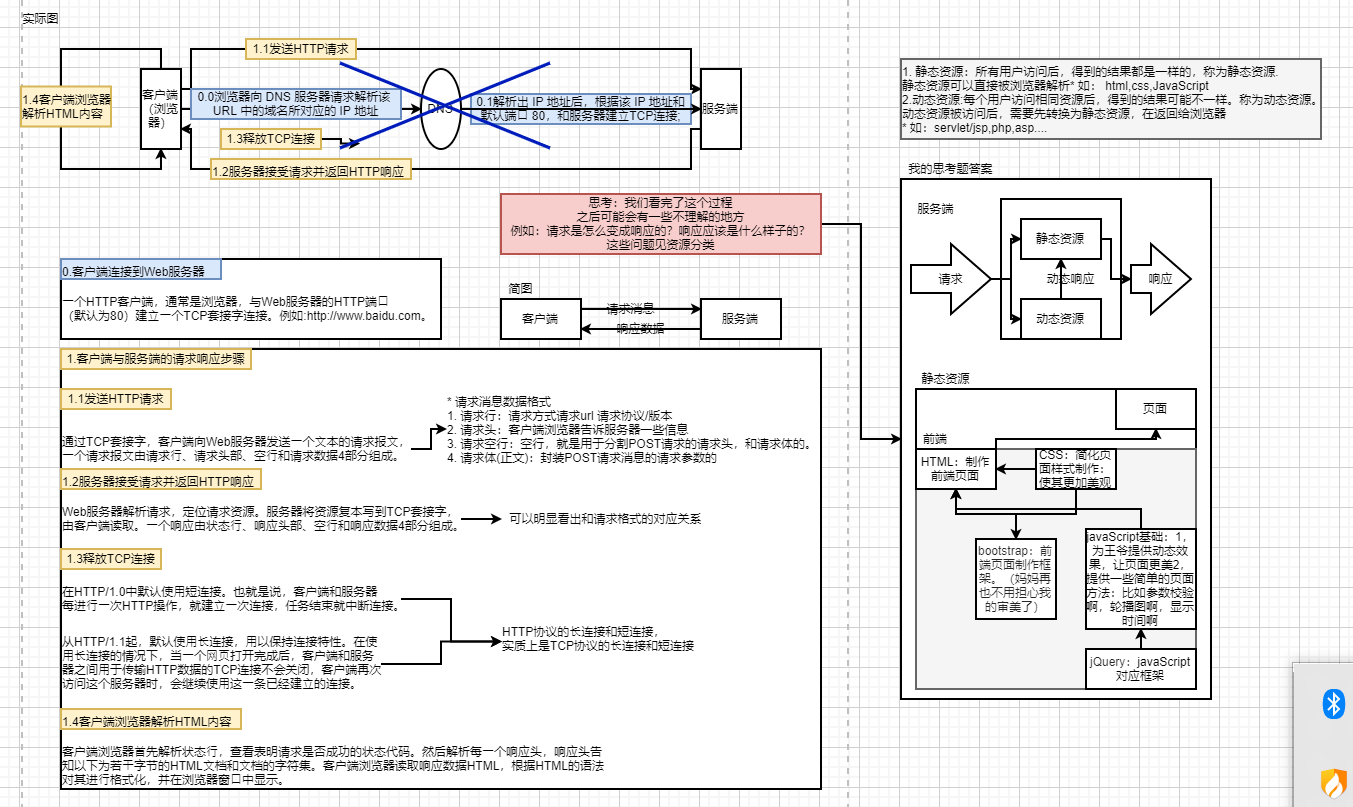Click the 1.1发送HTTP请求 label
1353x807 pixels.
coord(299,48)
